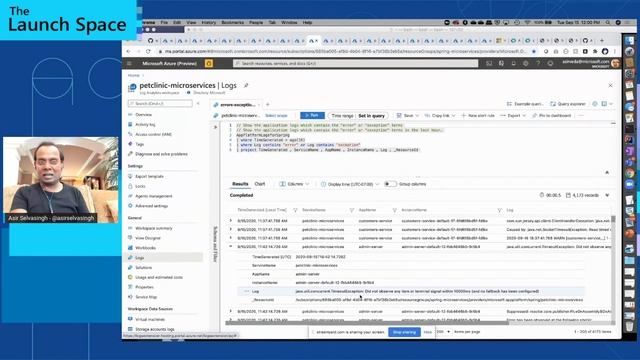Click Time range Set in query
Image resolution: width=640 pixels, height=360 pixels.
point(358,116)
